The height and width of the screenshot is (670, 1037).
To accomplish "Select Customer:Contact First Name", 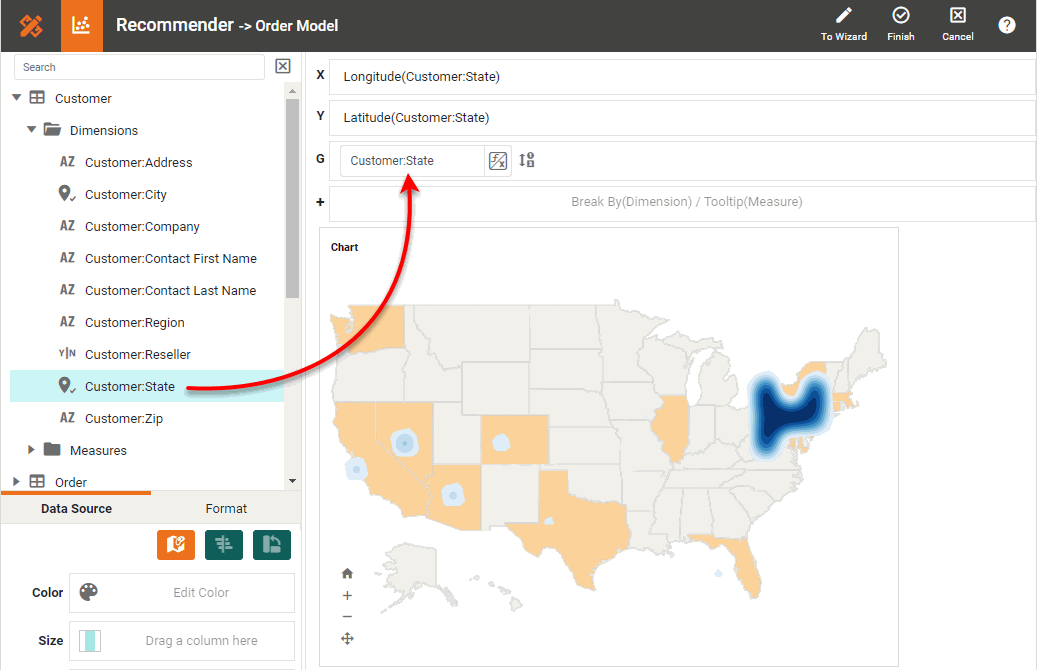I will pos(171,259).
